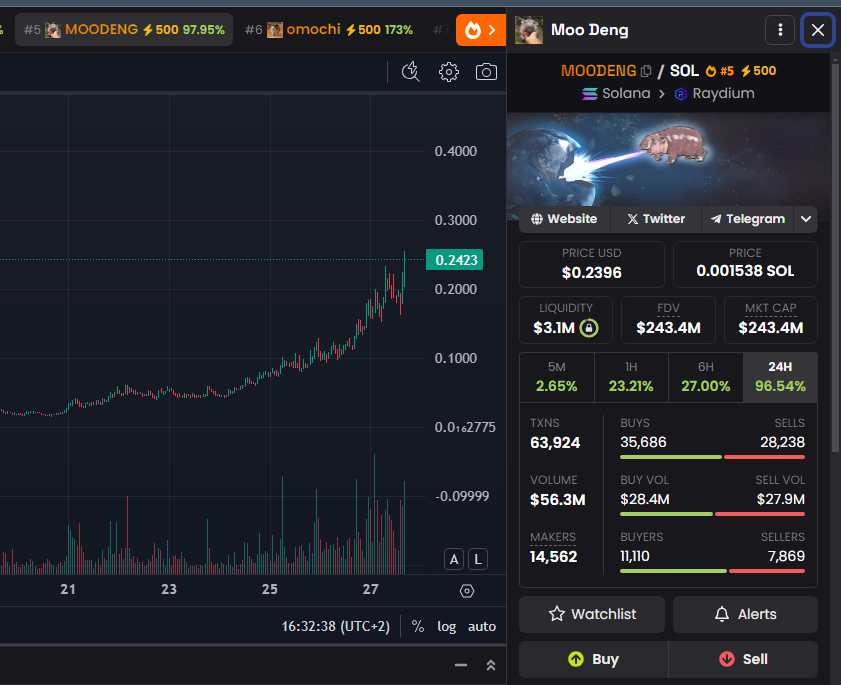The height and width of the screenshot is (685, 841).
Task: Open #6 omochi trending item
Action: tap(329, 30)
